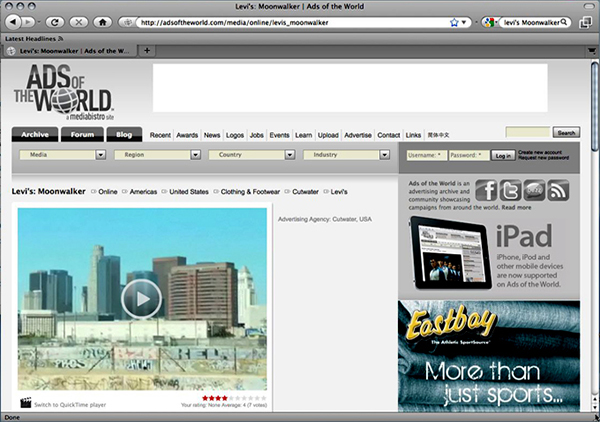
Task: Go forward with the browser forward arrow
Action: point(28,22)
